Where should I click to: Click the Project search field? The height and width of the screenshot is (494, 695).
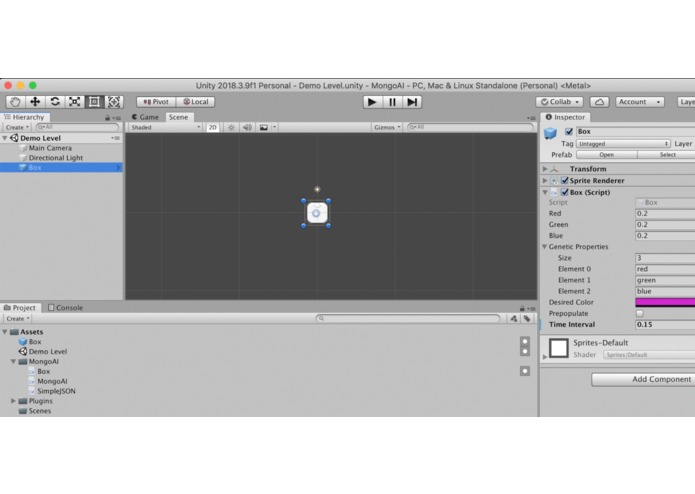408,319
